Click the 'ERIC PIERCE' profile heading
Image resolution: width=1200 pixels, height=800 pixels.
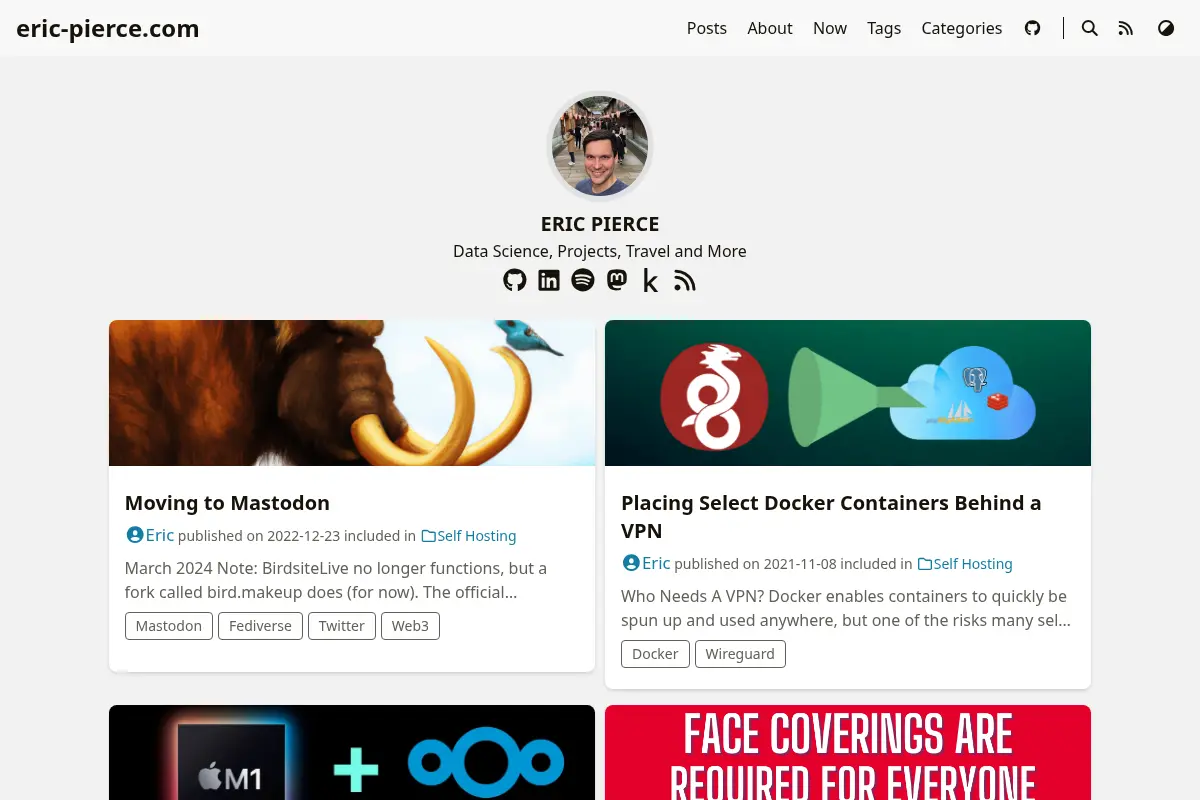[x=600, y=224]
